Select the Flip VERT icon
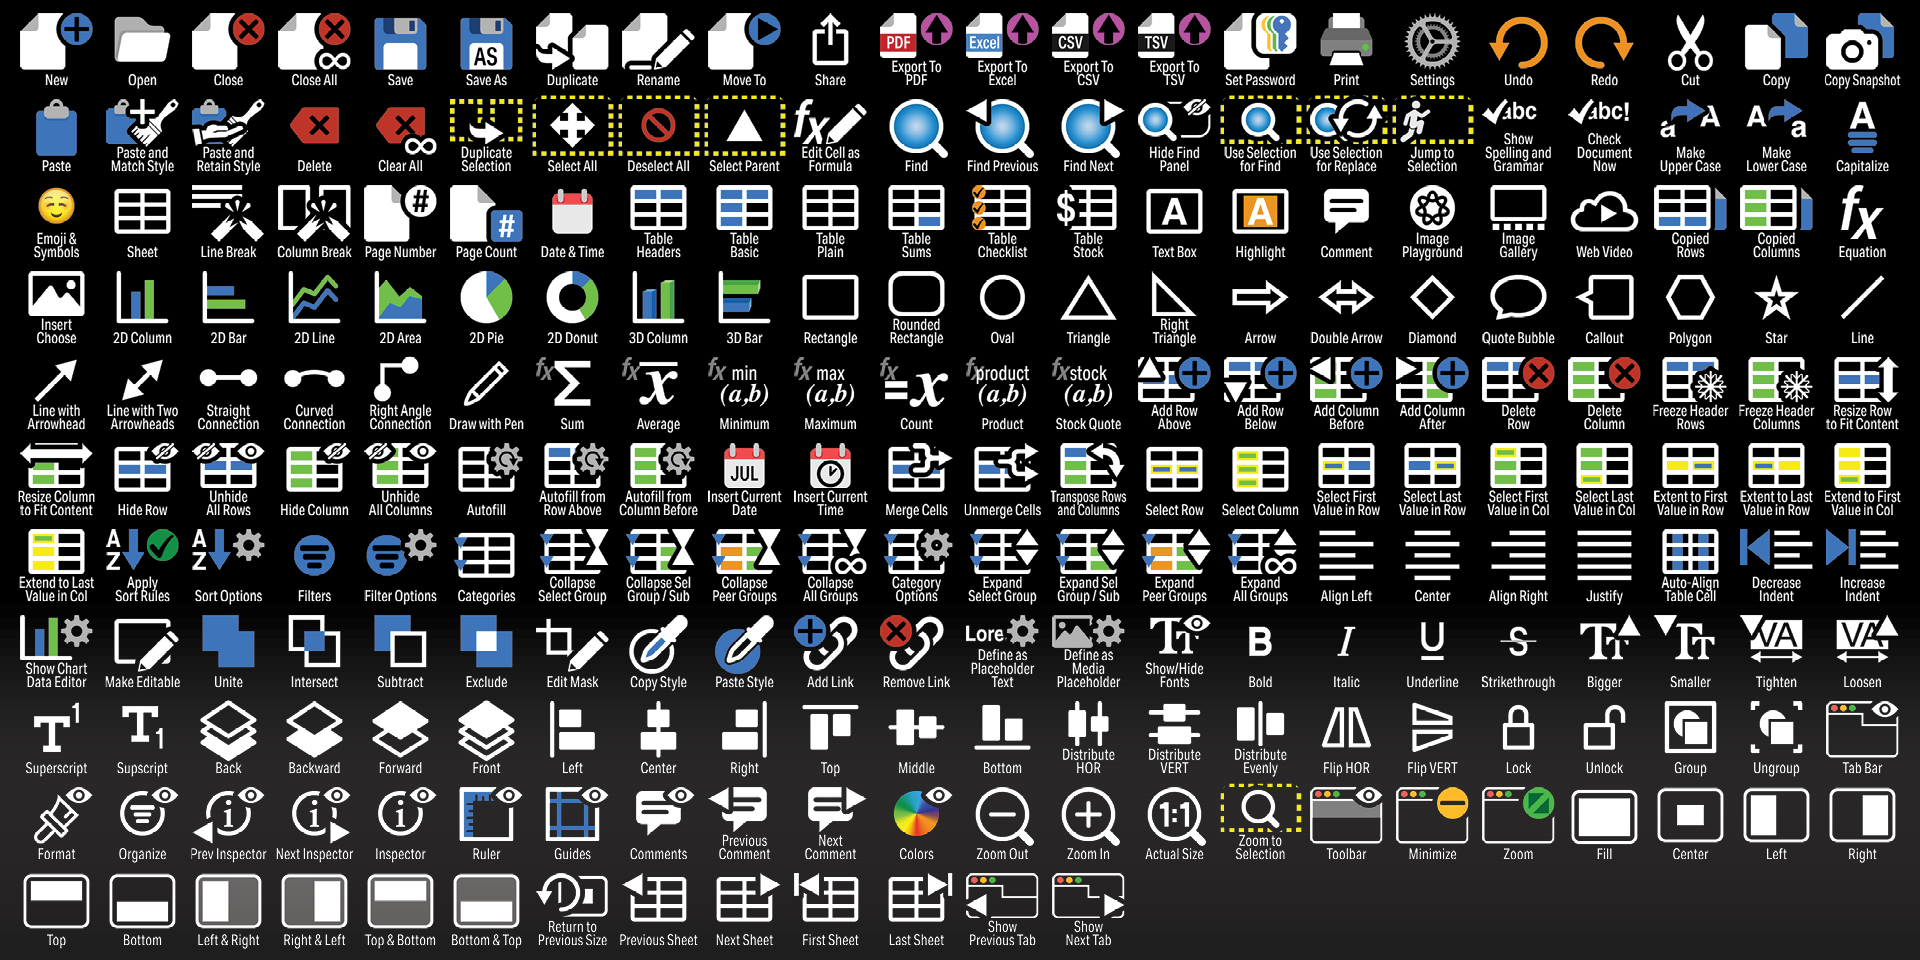The width and height of the screenshot is (1920, 960). (x=1432, y=728)
